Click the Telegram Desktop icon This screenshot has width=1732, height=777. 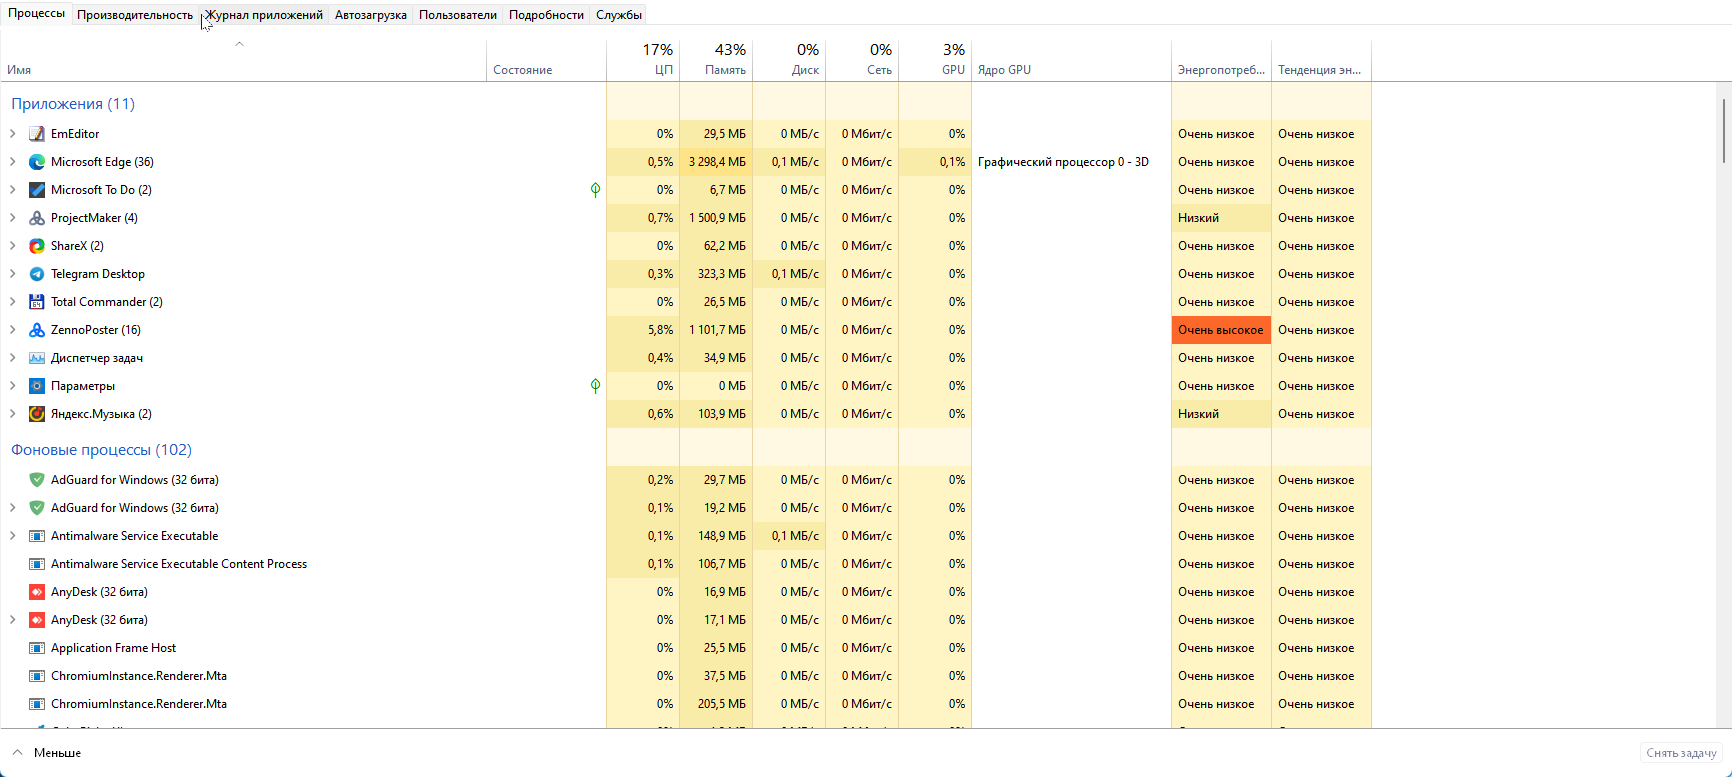(x=37, y=274)
